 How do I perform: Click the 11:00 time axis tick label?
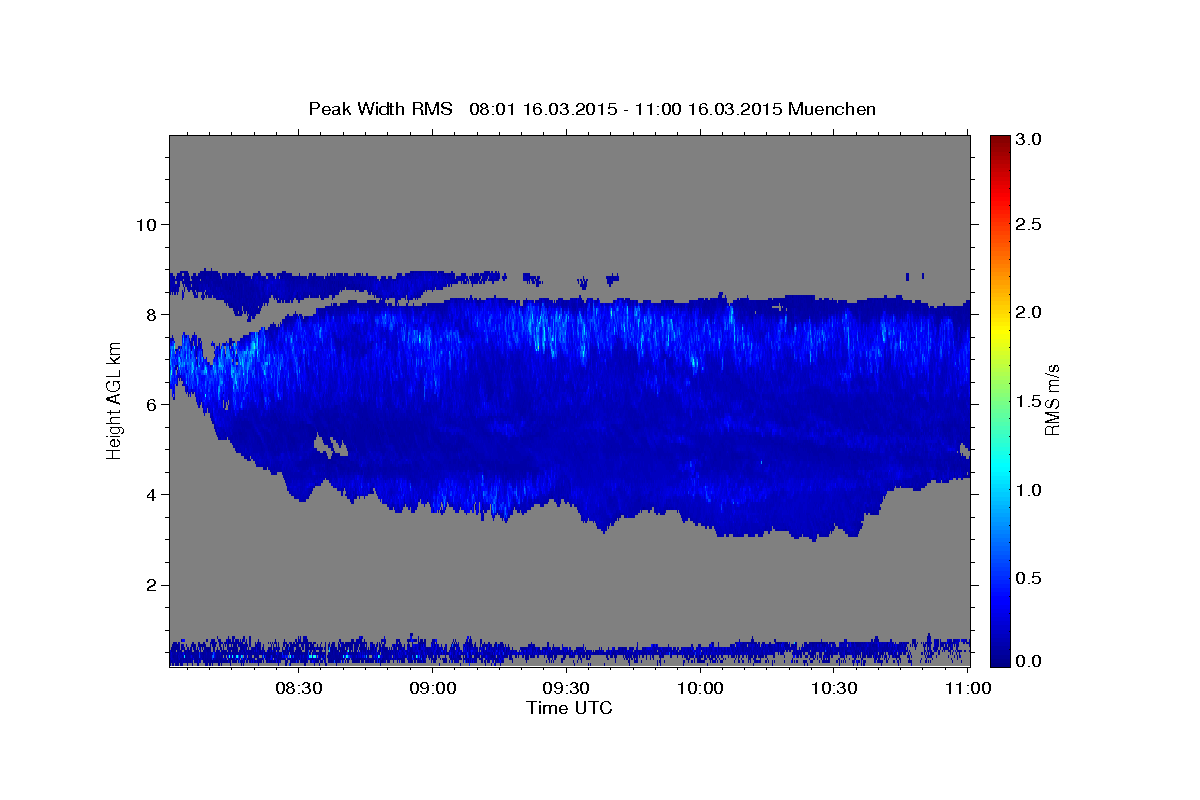(x=967, y=689)
